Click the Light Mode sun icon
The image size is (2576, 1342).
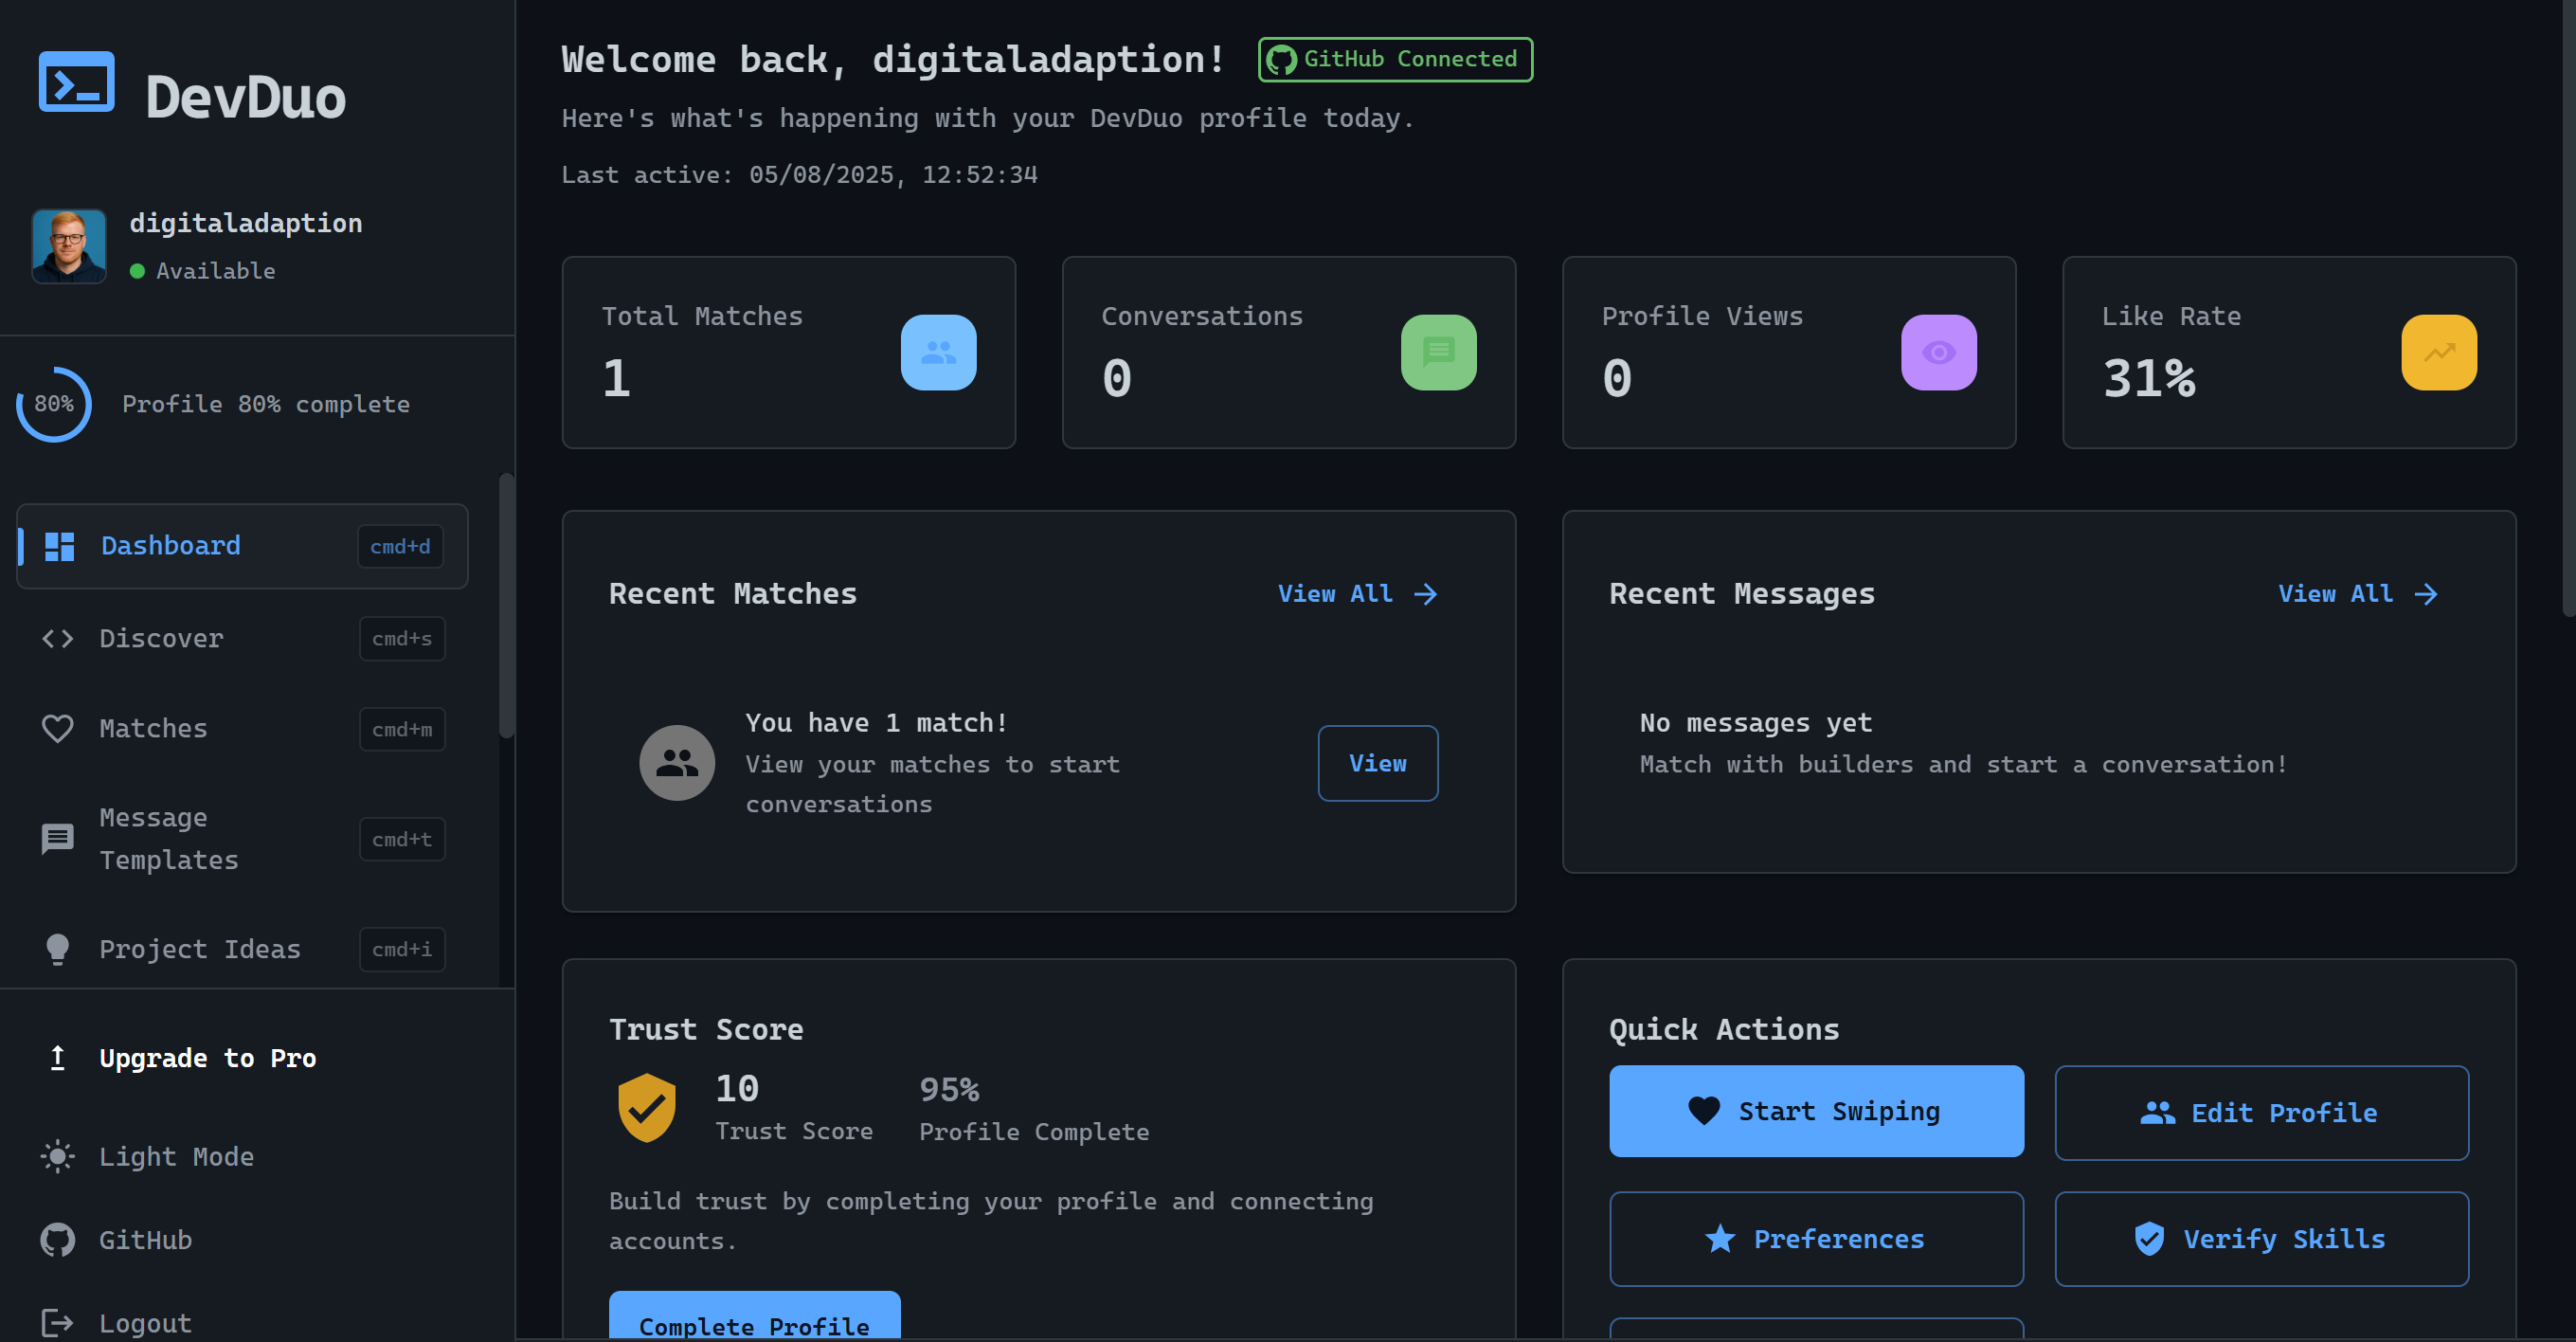[58, 1157]
